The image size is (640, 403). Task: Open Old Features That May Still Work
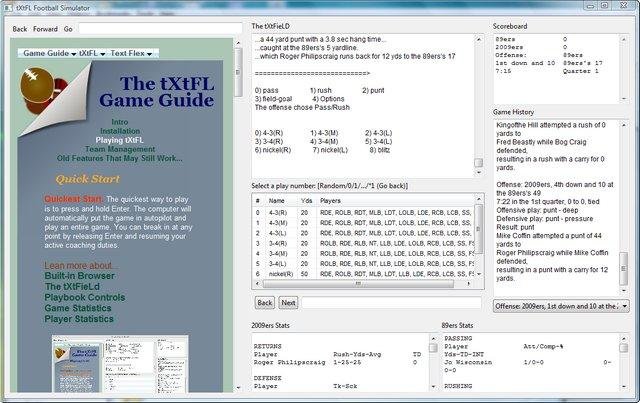(x=120, y=158)
